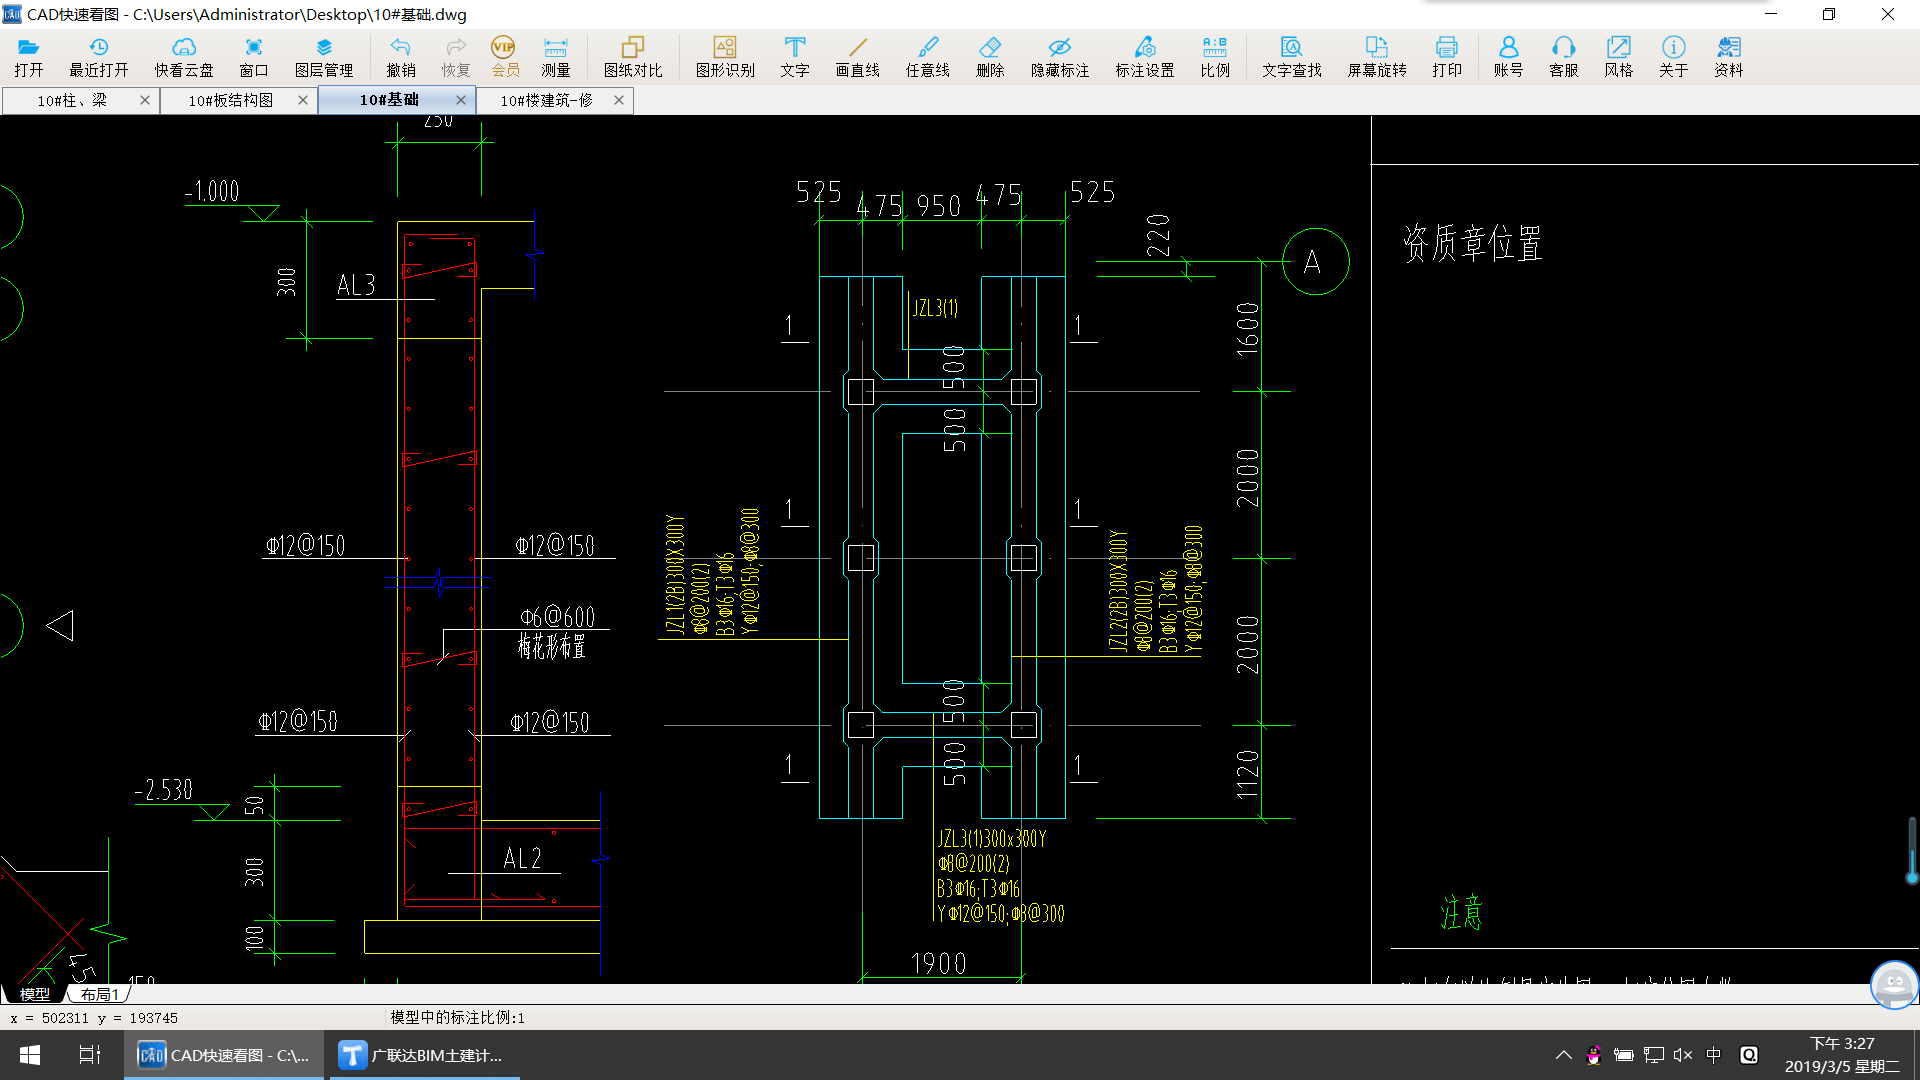Open the taskbar clock and date

(x=1842, y=1055)
